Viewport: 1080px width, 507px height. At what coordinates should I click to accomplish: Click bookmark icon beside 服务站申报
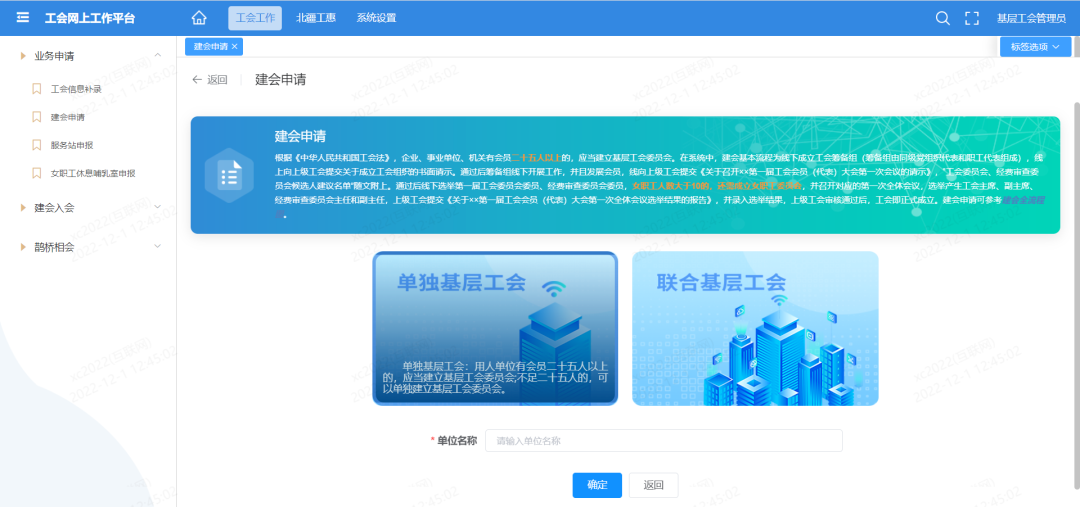pyautogui.click(x=37, y=145)
